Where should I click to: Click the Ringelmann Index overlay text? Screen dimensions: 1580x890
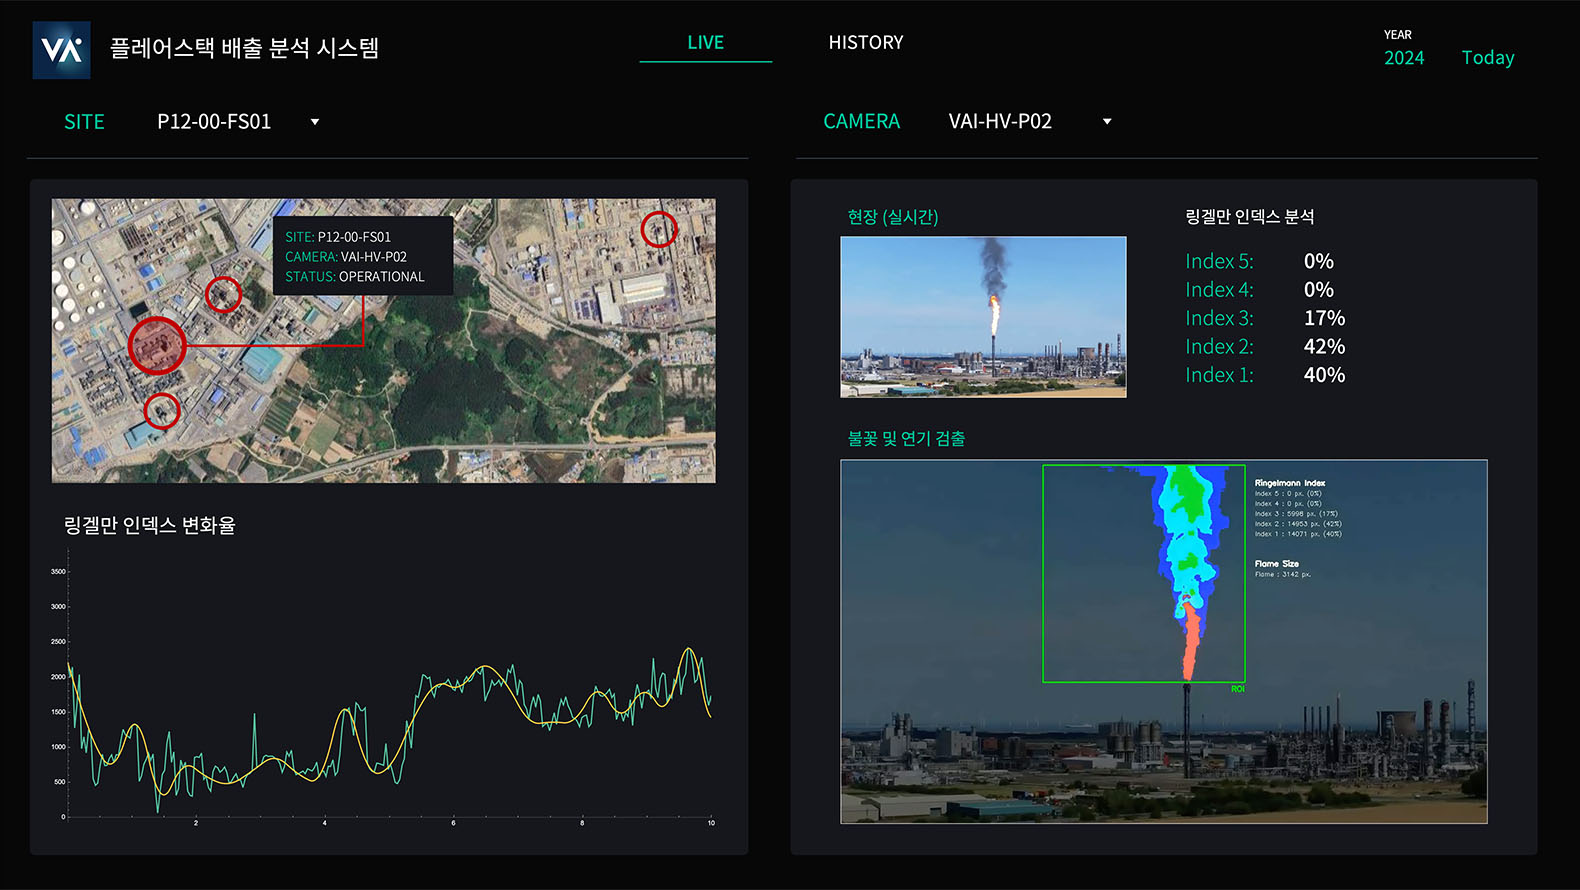(x=1290, y=483)
